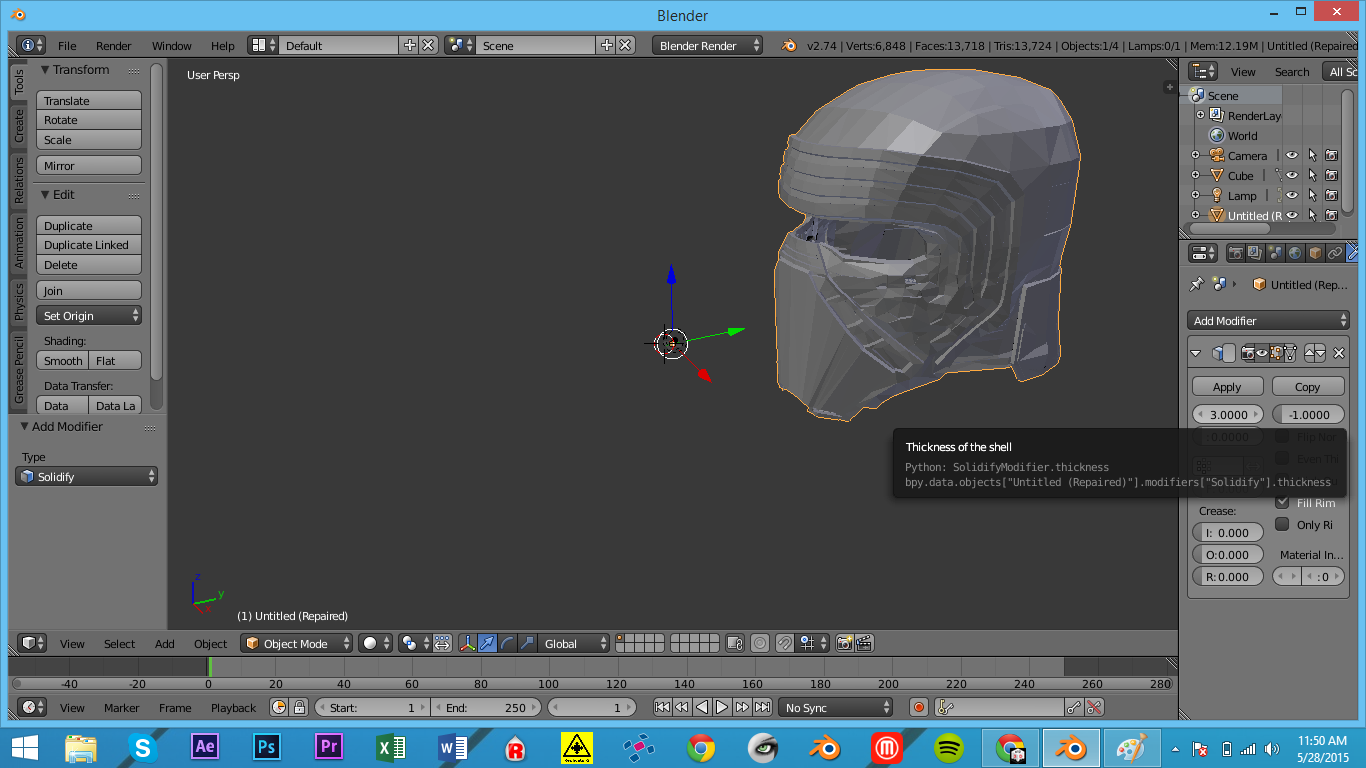This screenshot has height=768, width=1366.
Task: Select the scale manipulator icon
Action: (527, 643)
